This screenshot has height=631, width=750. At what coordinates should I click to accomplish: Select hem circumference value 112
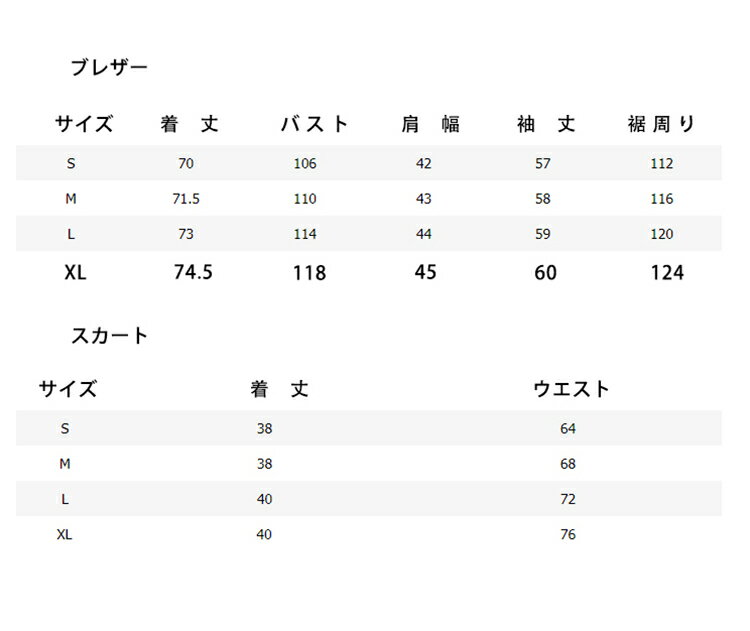(x=661, y=164)
